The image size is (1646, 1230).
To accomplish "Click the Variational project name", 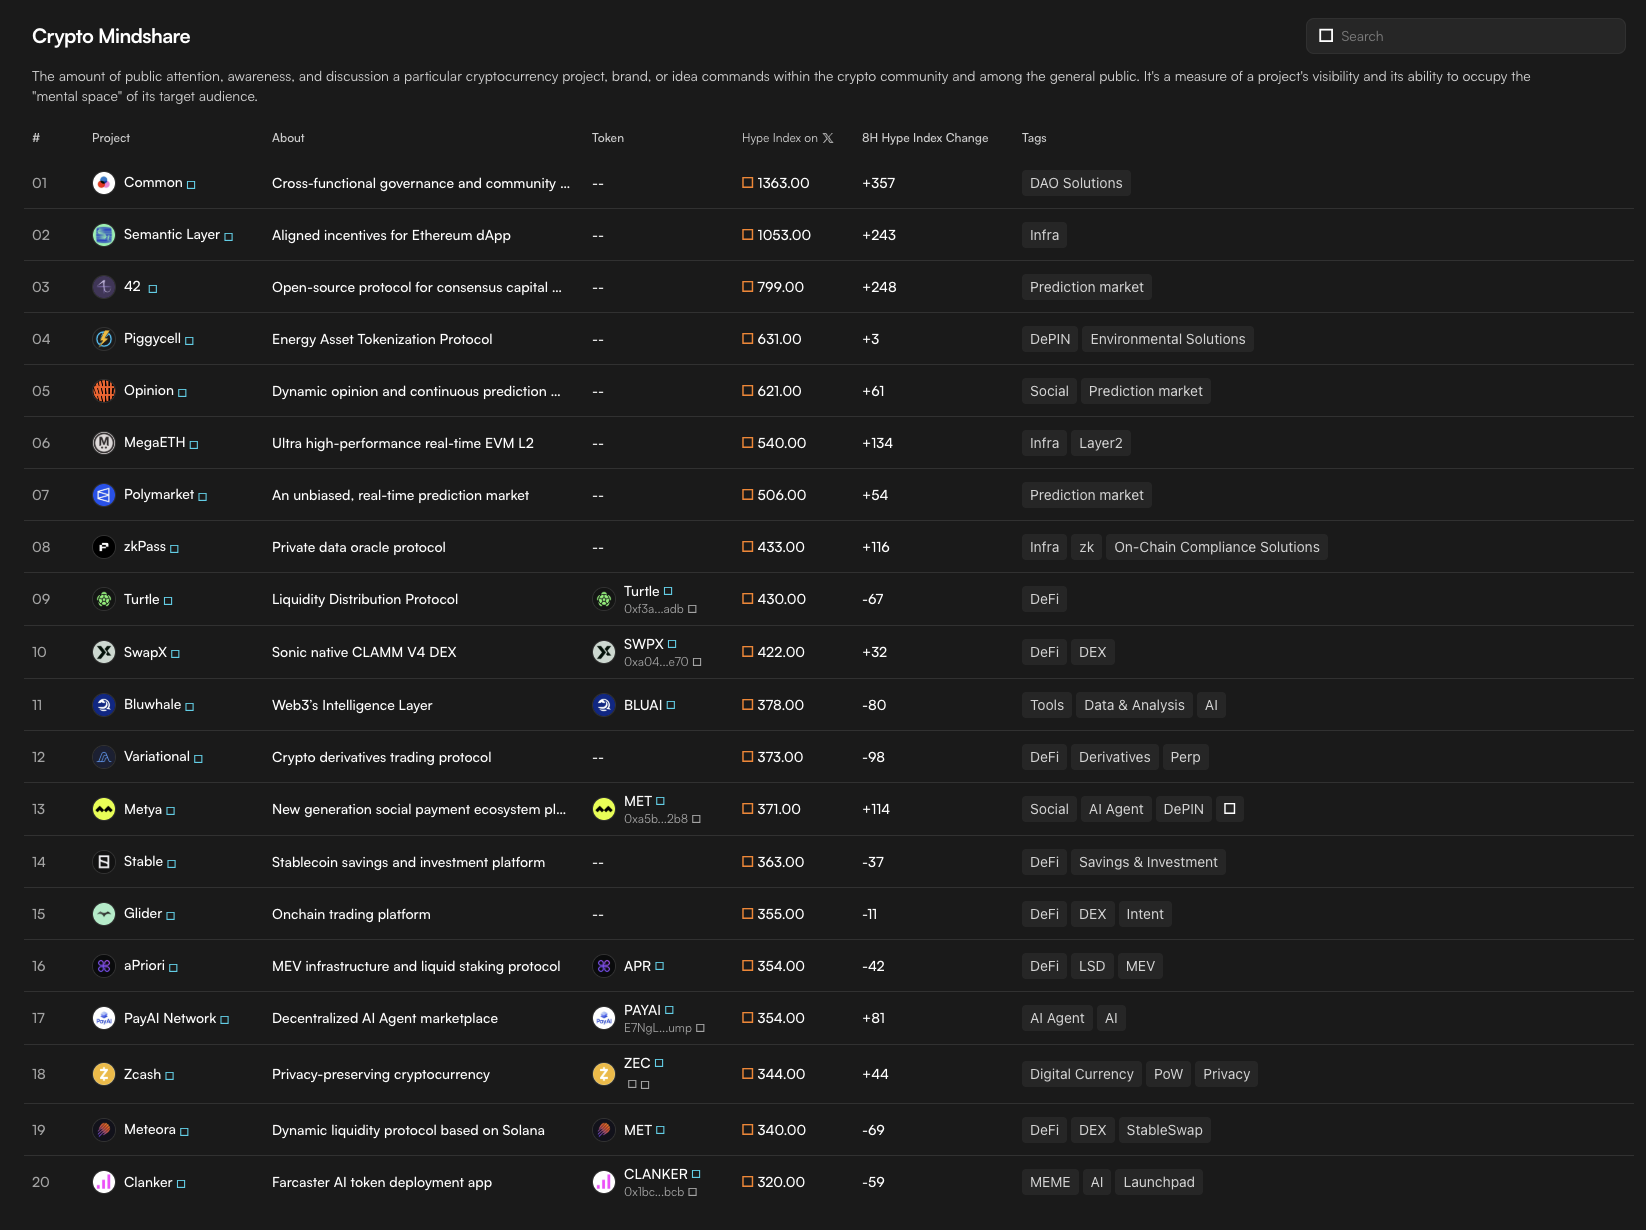I will (x=157, y=756).
